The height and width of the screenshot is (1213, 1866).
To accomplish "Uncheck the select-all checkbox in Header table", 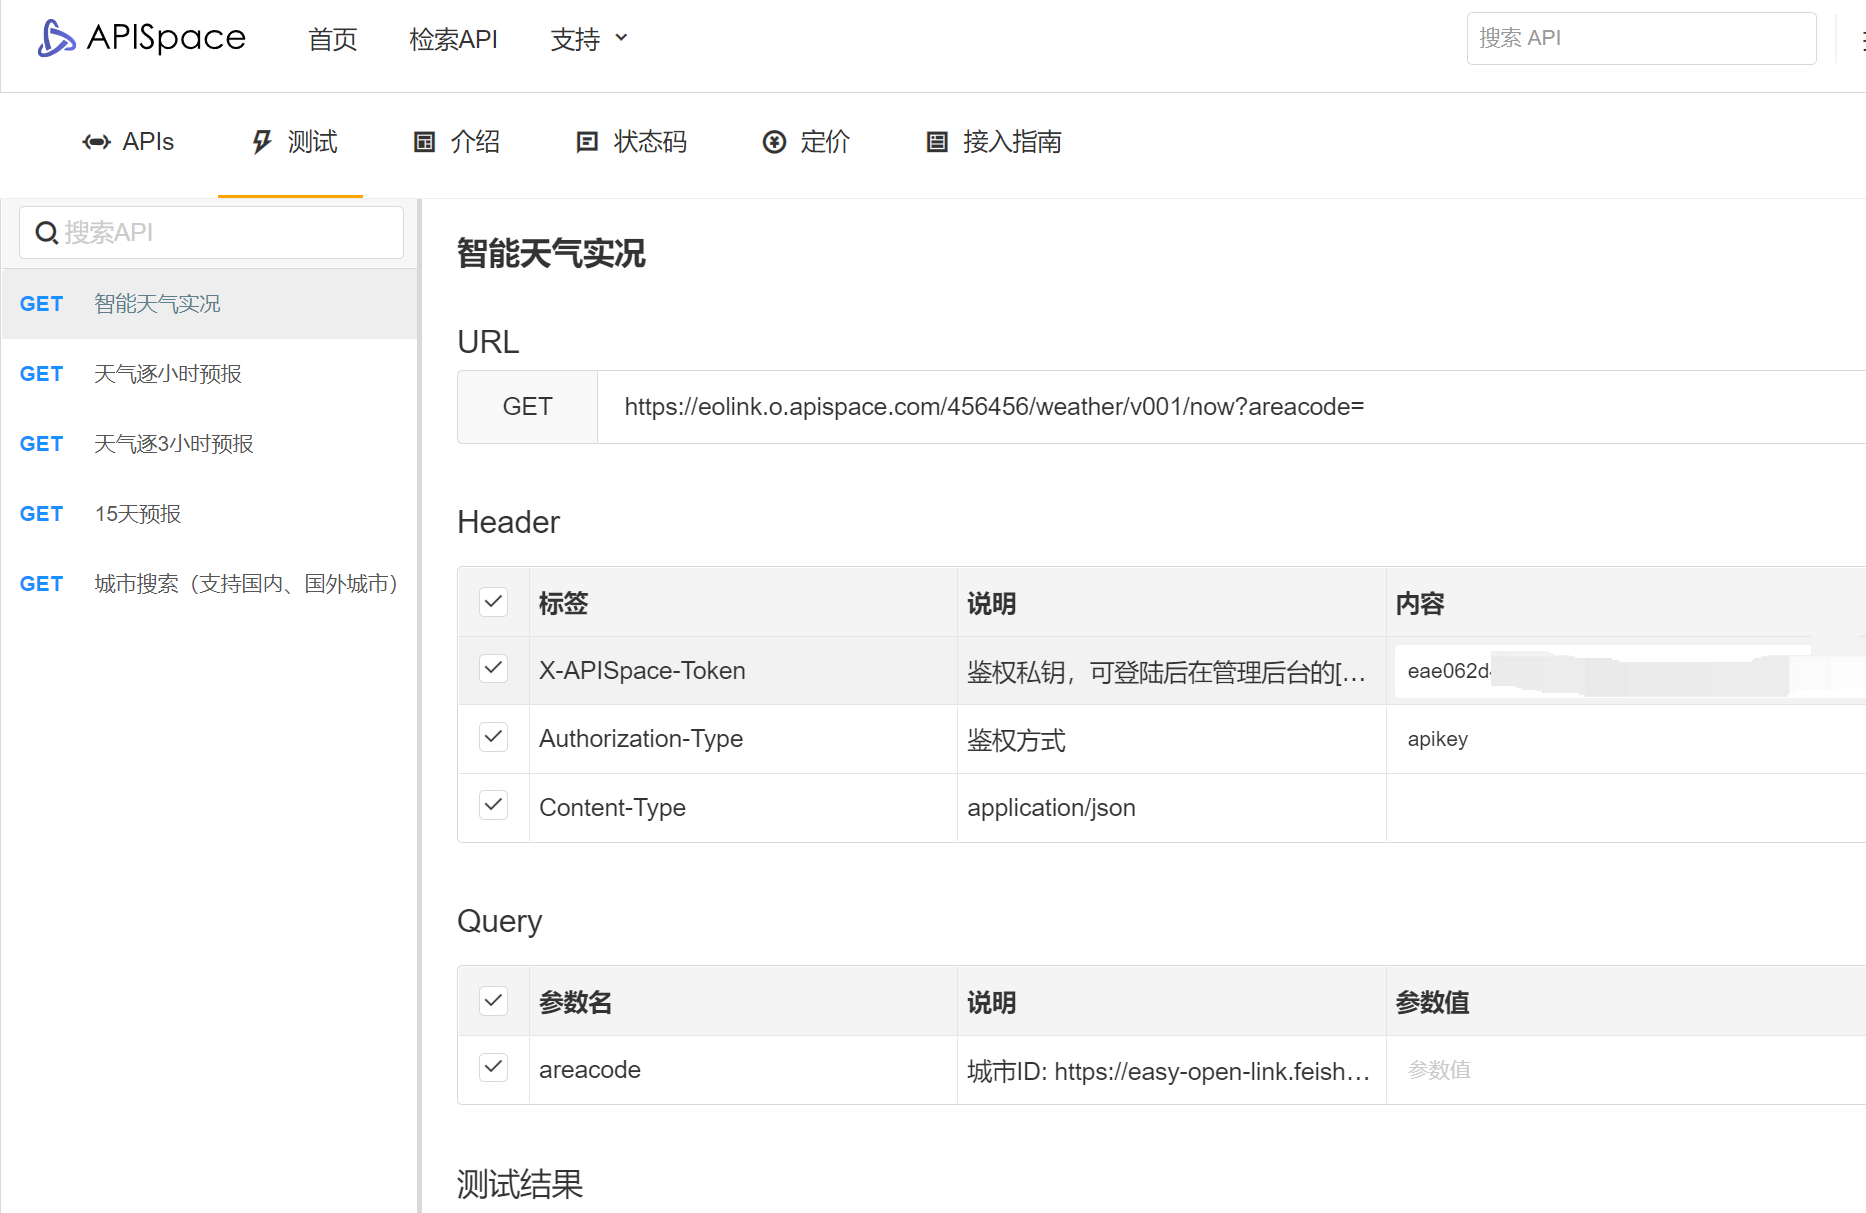I will click(x=493, y=601).
